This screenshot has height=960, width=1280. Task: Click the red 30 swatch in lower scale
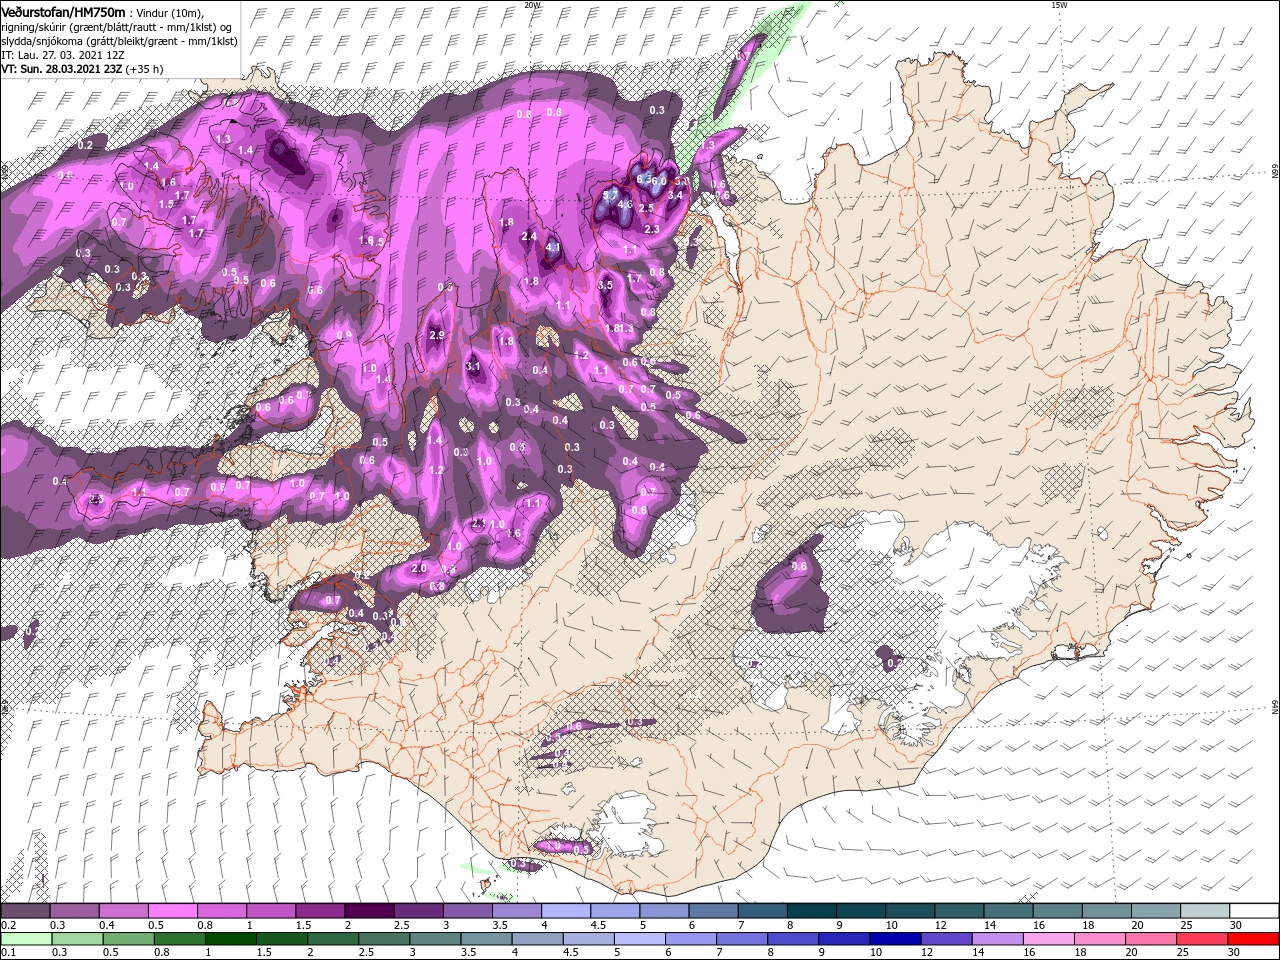click(1254, 939)
